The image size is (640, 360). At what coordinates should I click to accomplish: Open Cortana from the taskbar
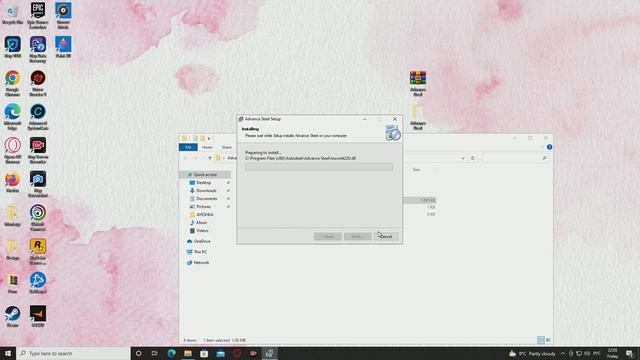point(138,353)
